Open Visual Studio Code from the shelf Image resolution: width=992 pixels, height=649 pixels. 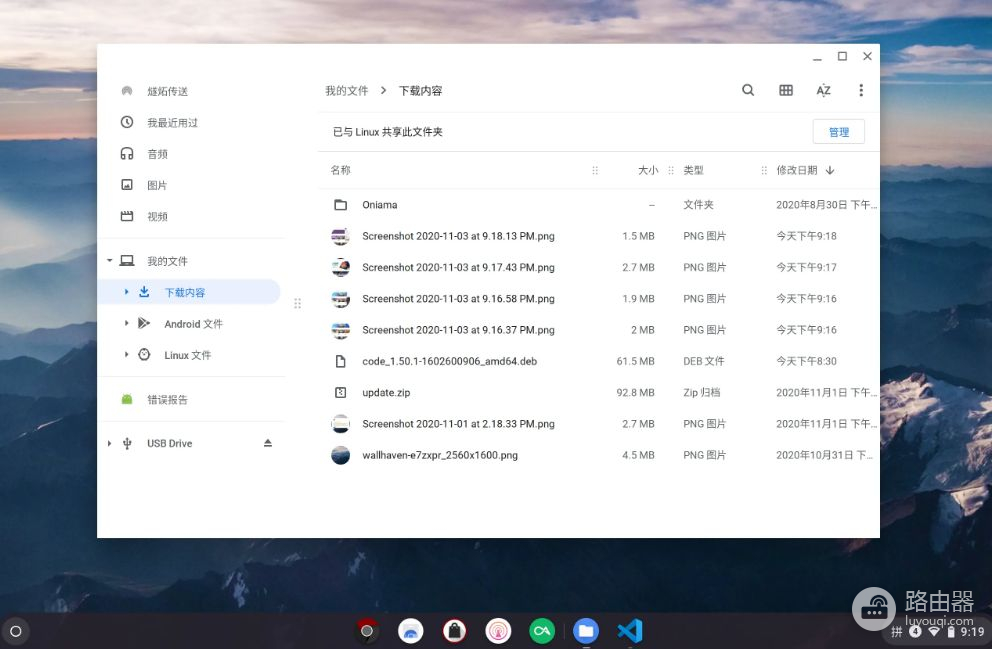click(629, 631)
